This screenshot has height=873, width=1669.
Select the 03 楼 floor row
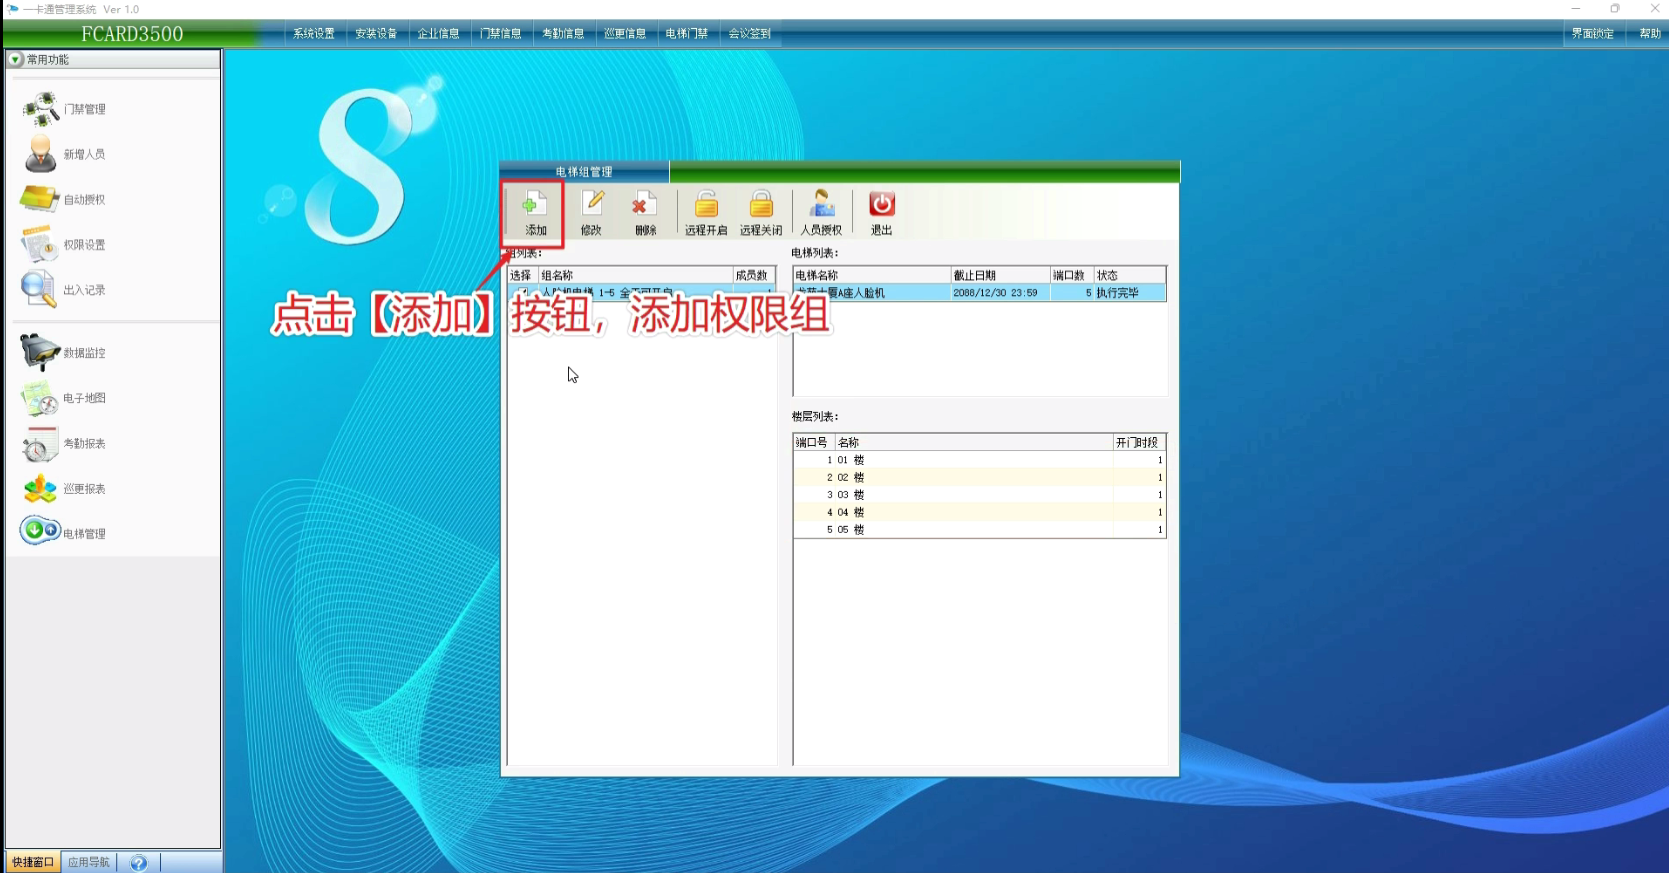tap(980, 495)
